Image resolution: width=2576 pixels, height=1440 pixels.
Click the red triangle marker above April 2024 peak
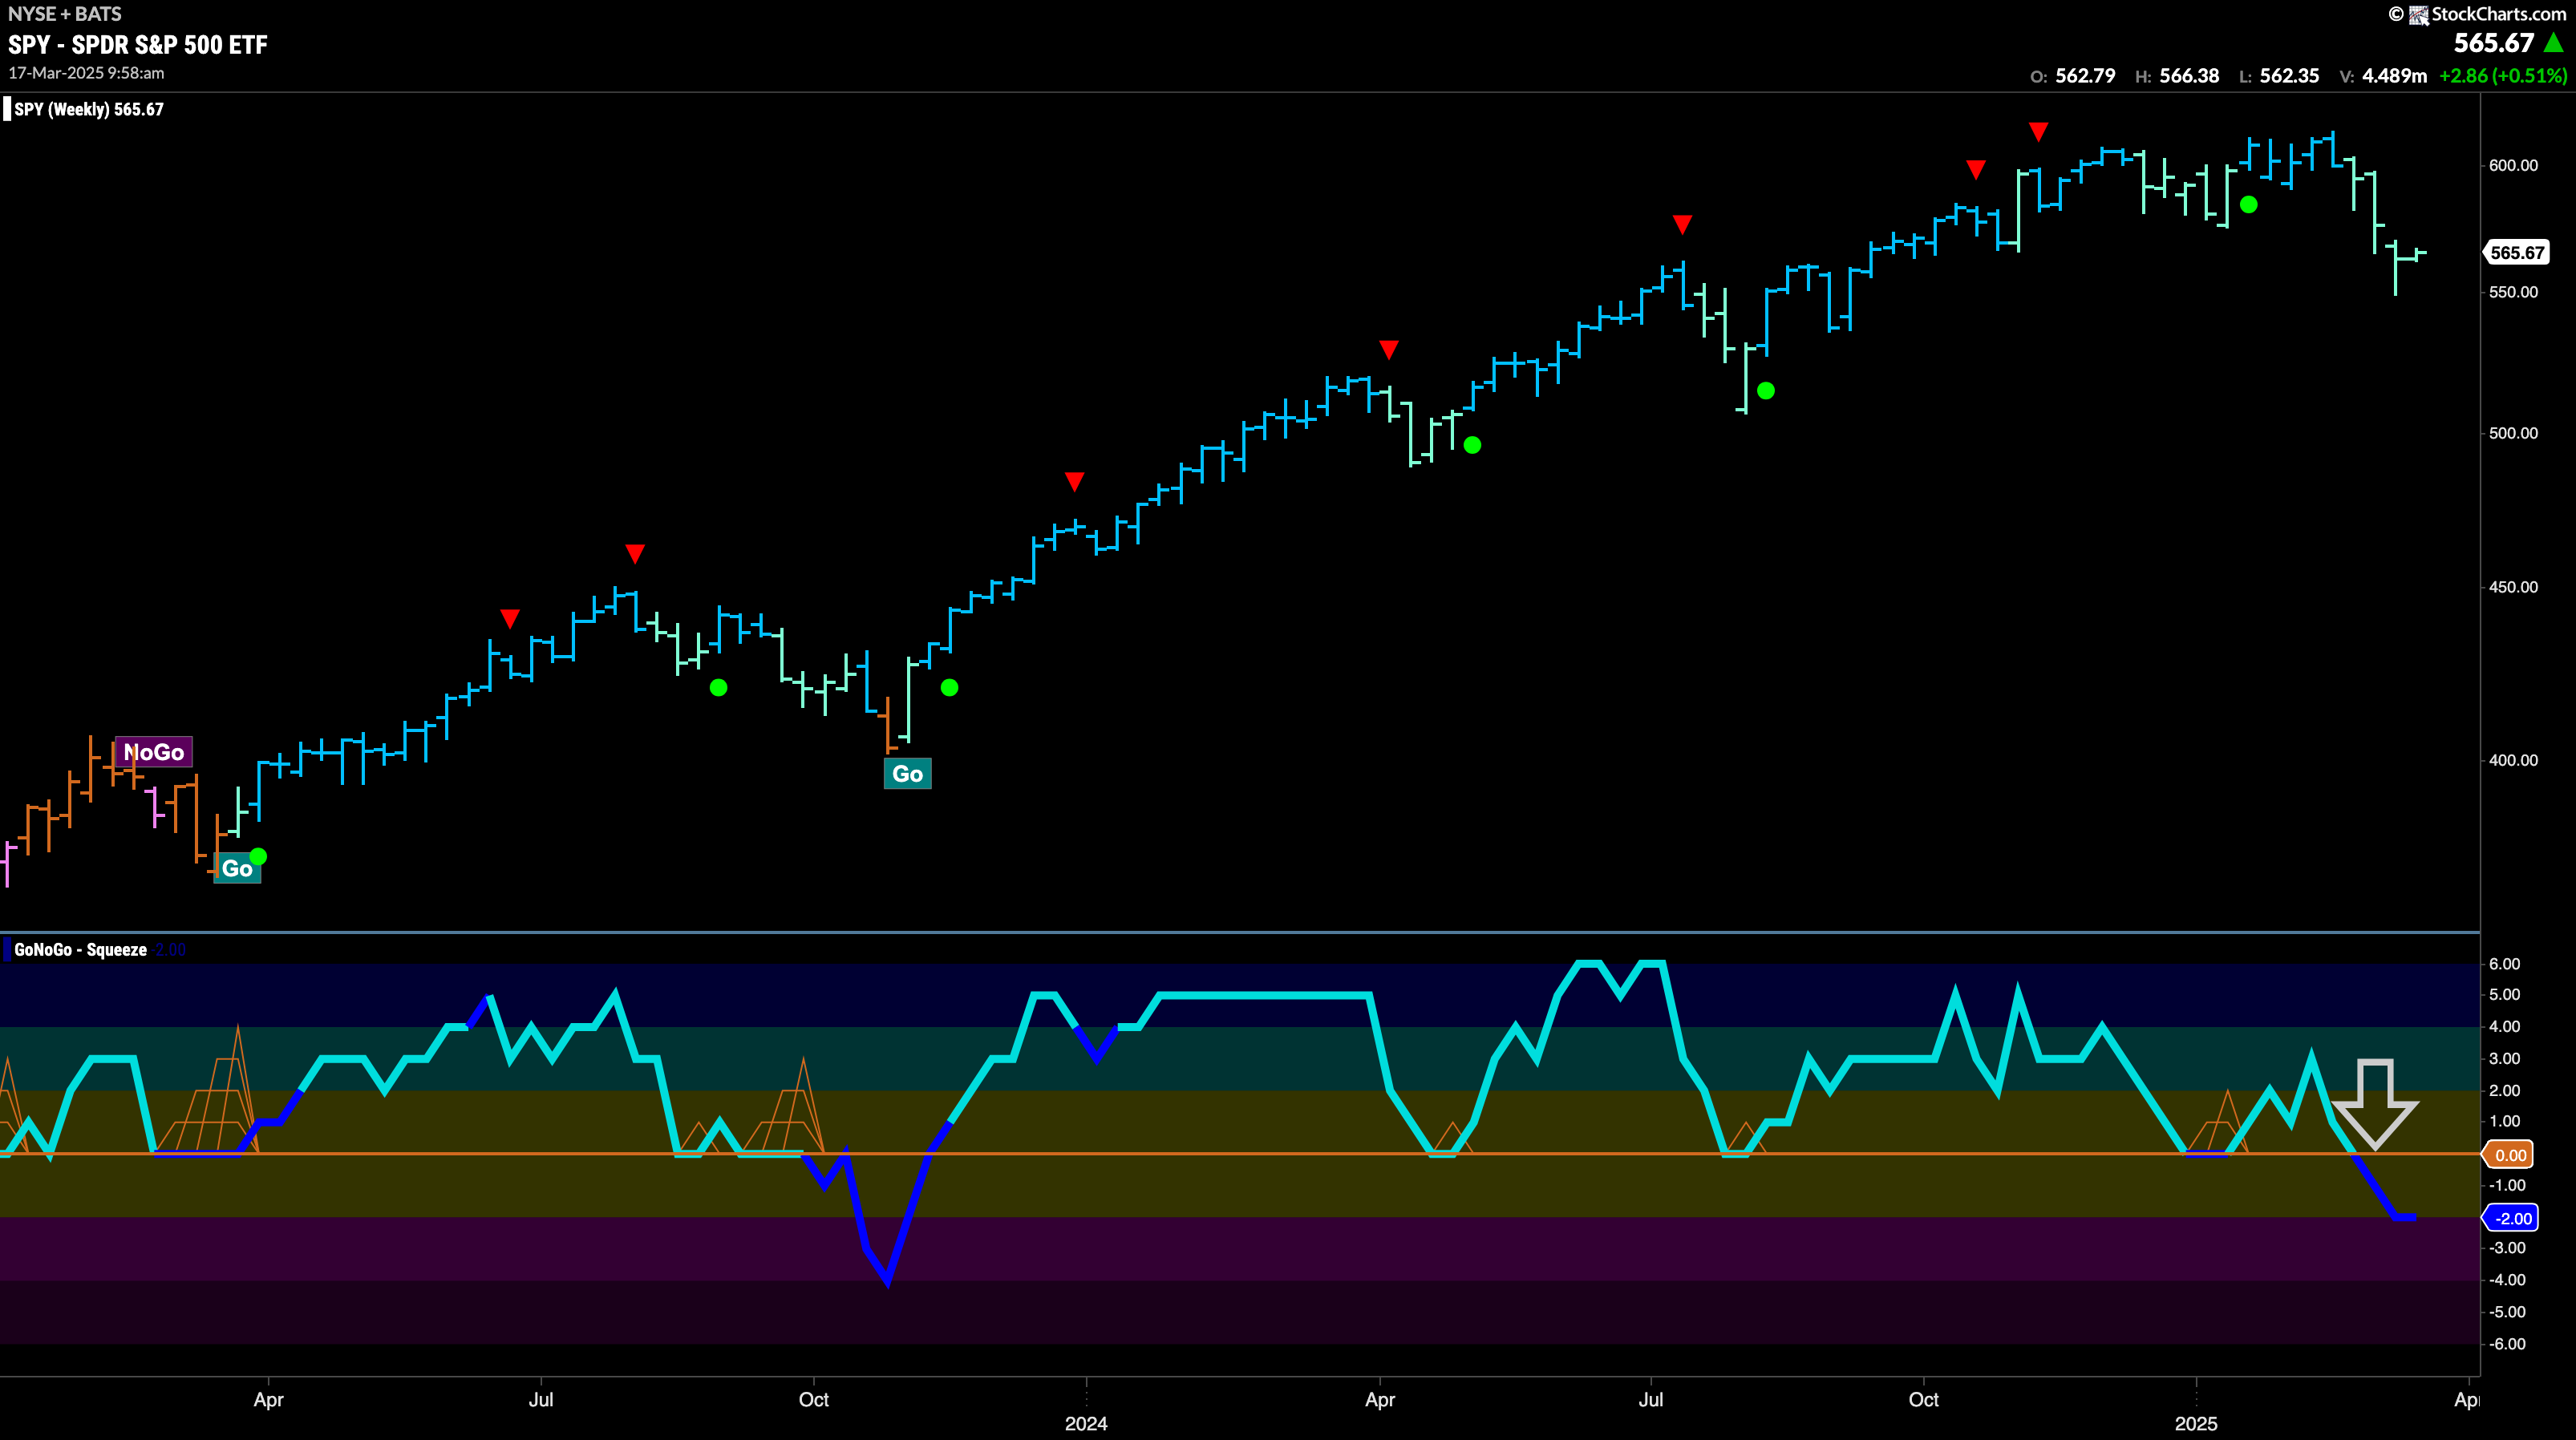click(x=1388, y=349)
